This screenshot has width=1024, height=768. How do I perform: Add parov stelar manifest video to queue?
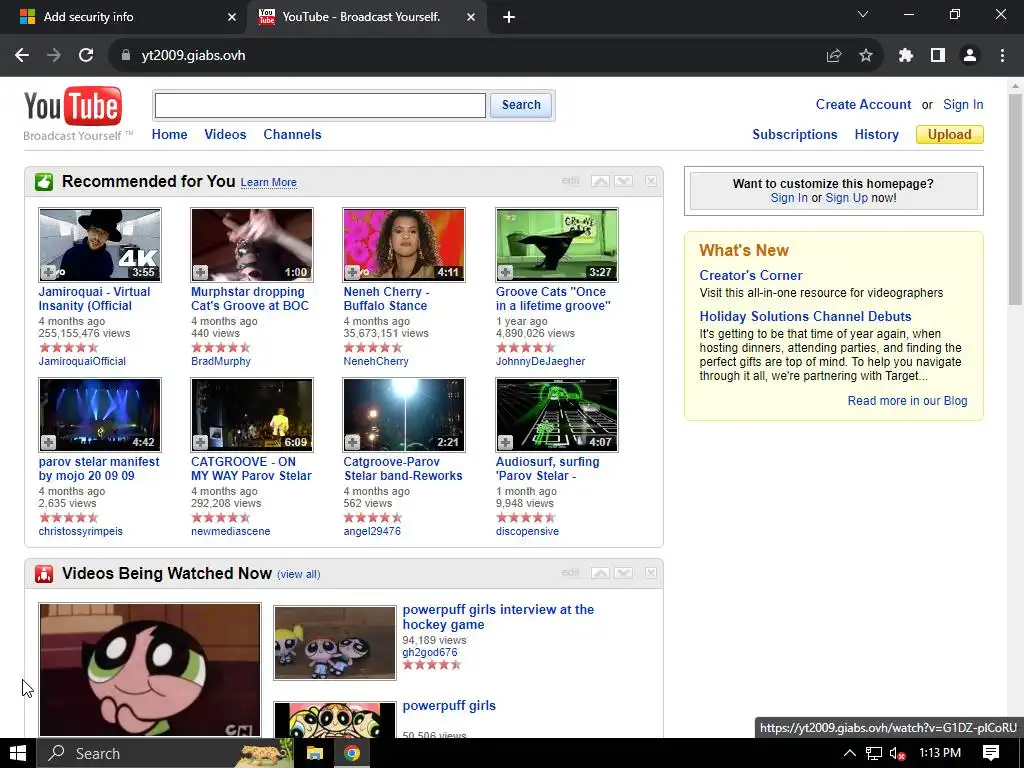(x=48, y=442)
